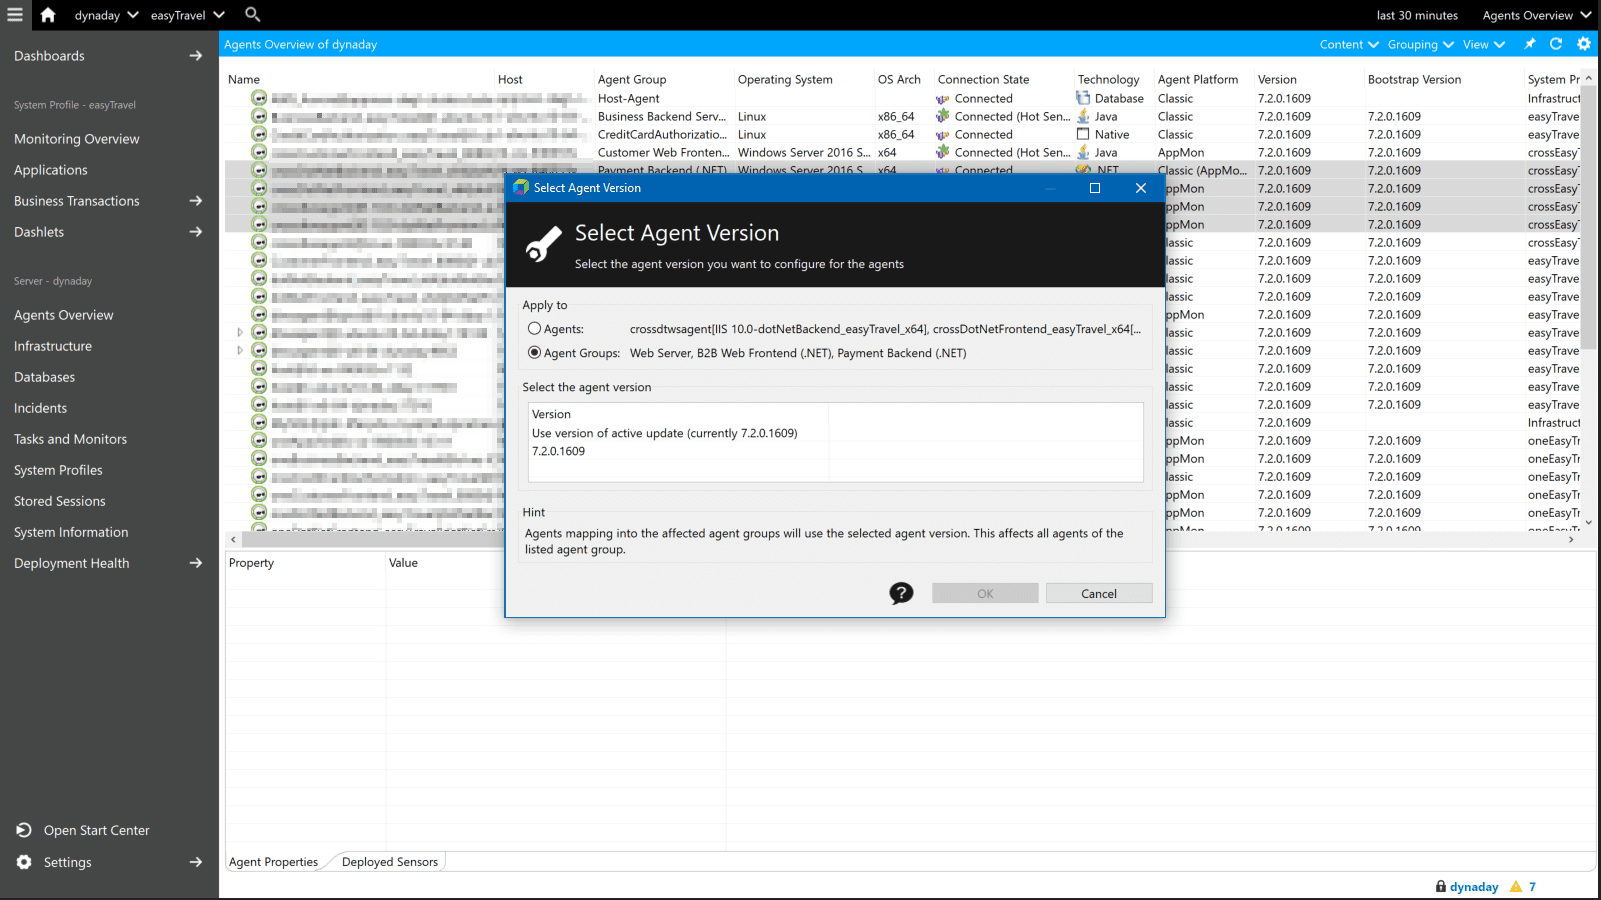The image size is (1601, 900).
Task: Click Java icon in Customer Web Frontend row
Action: (x=1083, y=152)
